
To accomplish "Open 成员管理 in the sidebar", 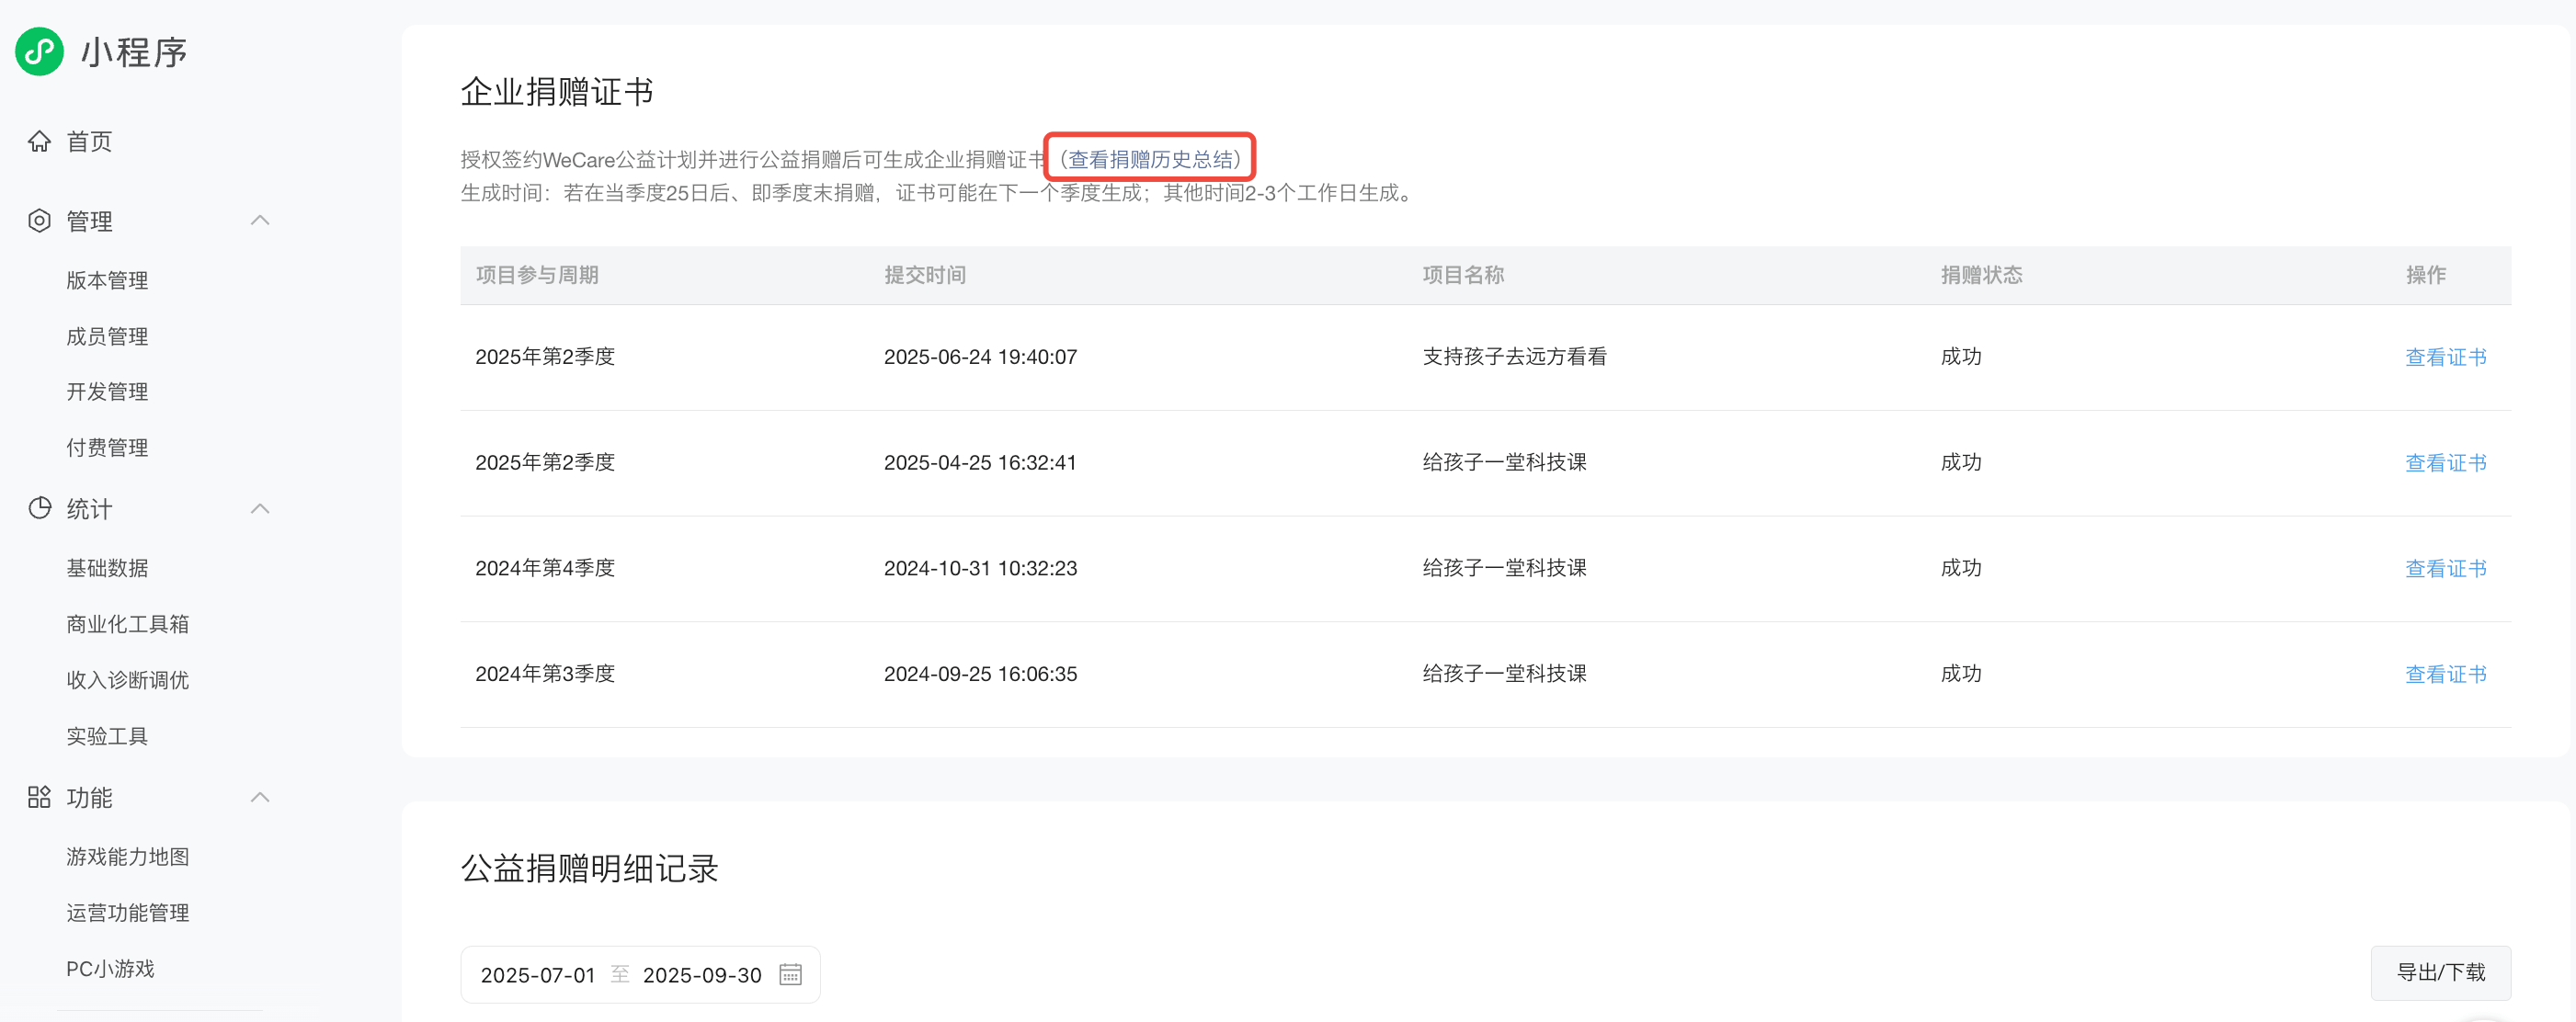I will click(x=107, y=336).
